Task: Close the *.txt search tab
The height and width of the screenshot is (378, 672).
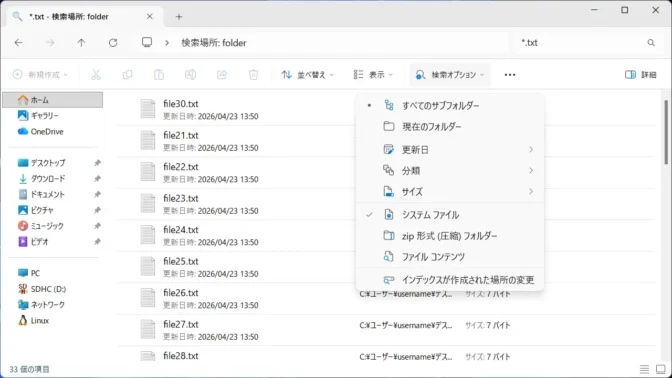Action: pos(150,16)
